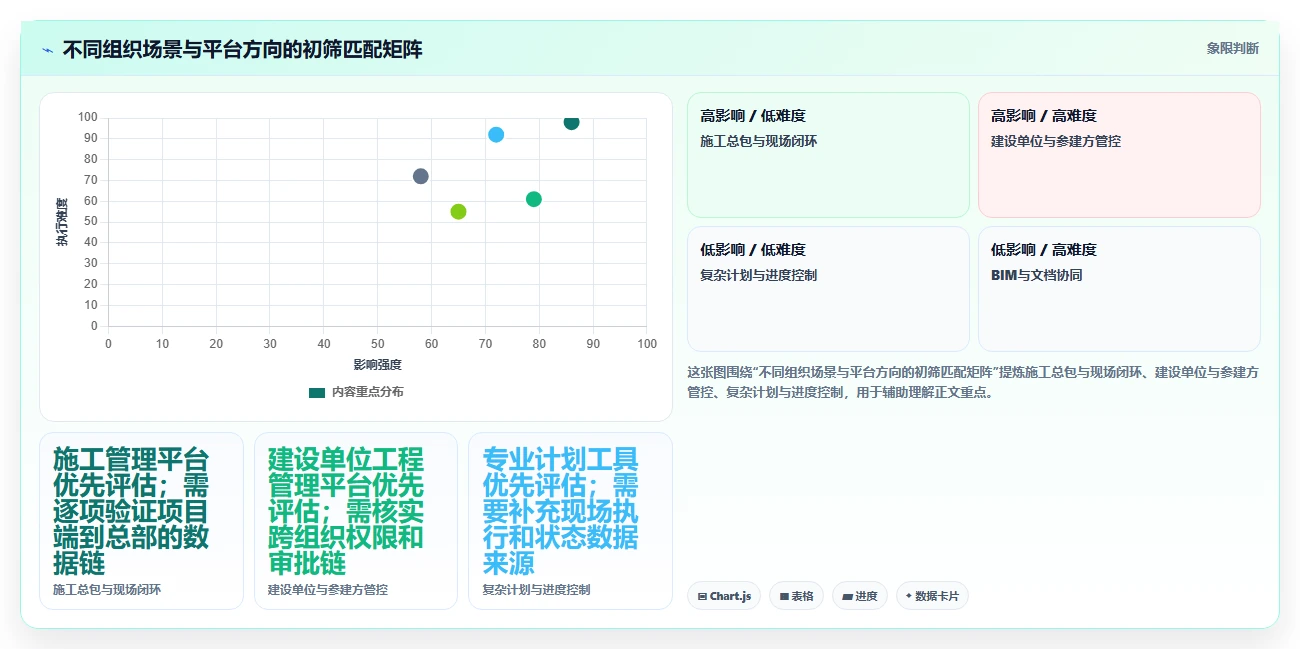Click 施工总包与现场闭环 caption under first data card
Image resolution: width=1300 pixels, height=649 pixels.
click(107, 590)
